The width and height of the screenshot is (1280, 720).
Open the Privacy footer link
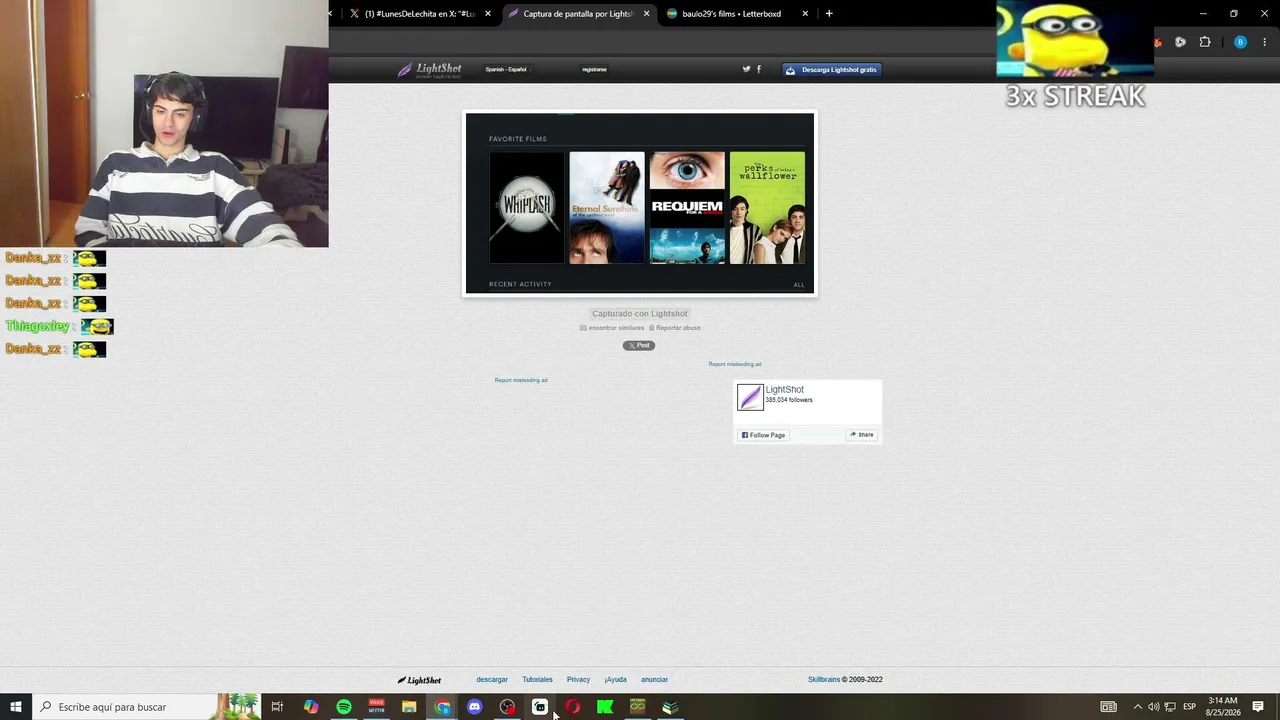578,680
